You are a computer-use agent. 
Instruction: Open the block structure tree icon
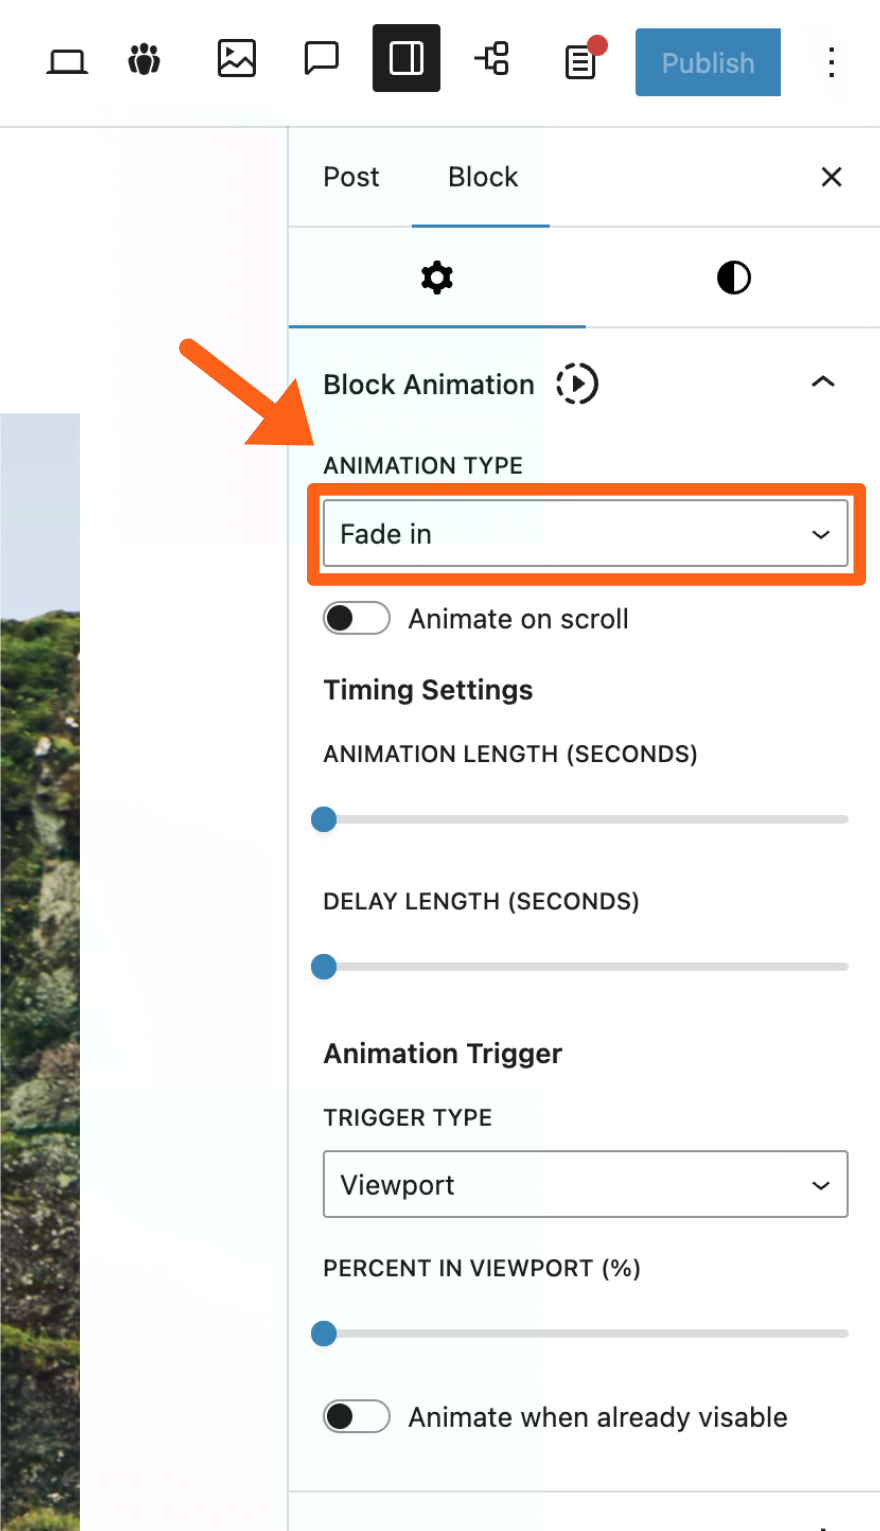[x=492, y=59]
